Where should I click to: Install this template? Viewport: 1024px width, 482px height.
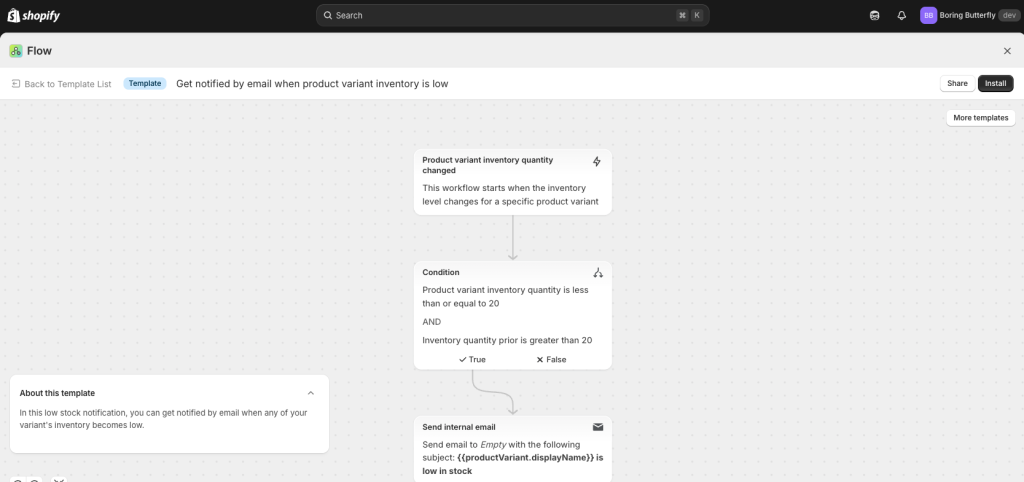click(x=995, y=83)
